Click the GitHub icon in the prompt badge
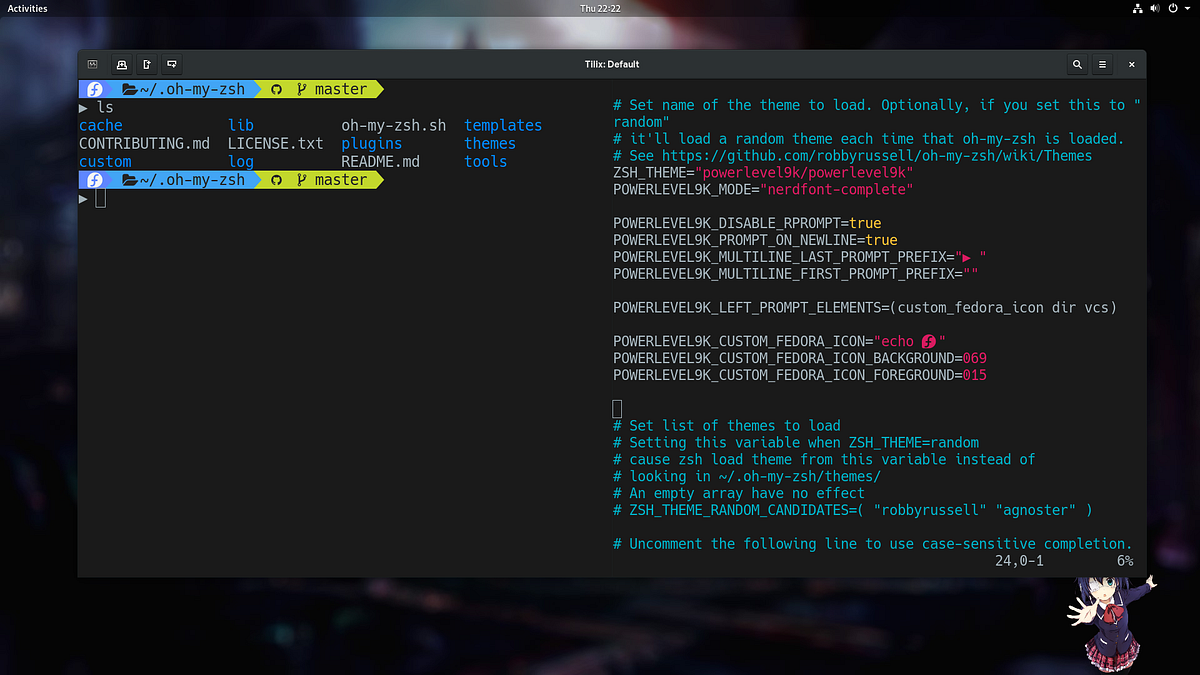Image resolution: width=1200 pixels, height=675 pixels. point(275,89)
